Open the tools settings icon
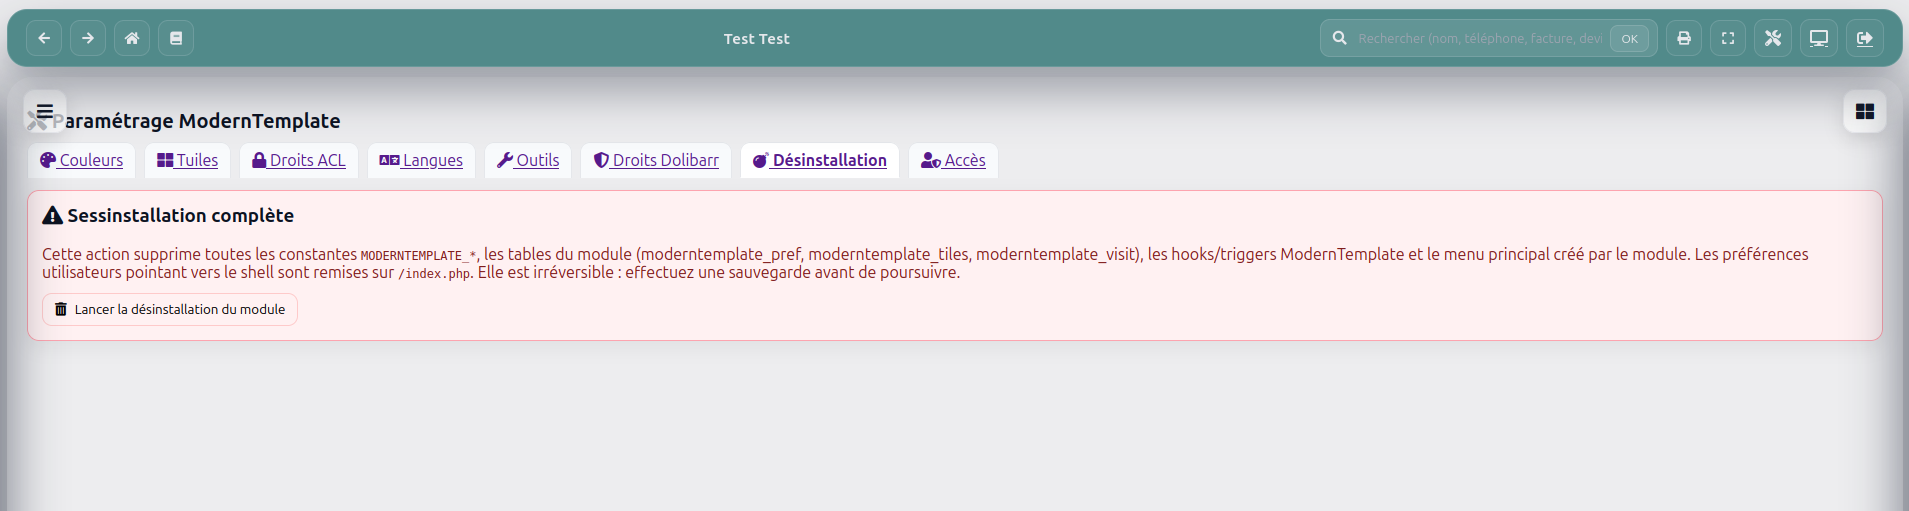Screen dimensions: 1909x511 [1773, 38]
